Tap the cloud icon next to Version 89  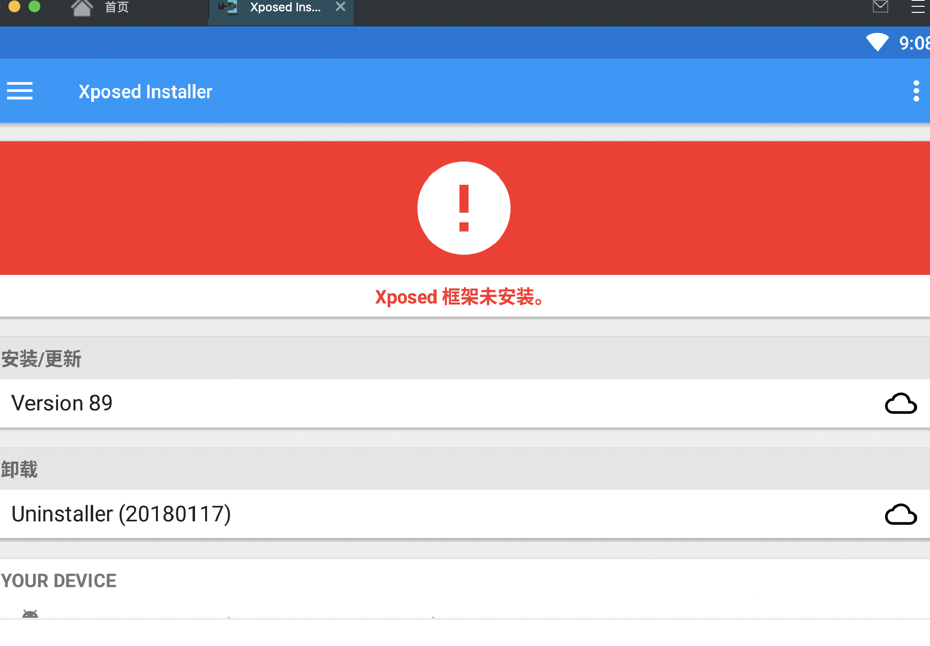click(x=900, y=403)
